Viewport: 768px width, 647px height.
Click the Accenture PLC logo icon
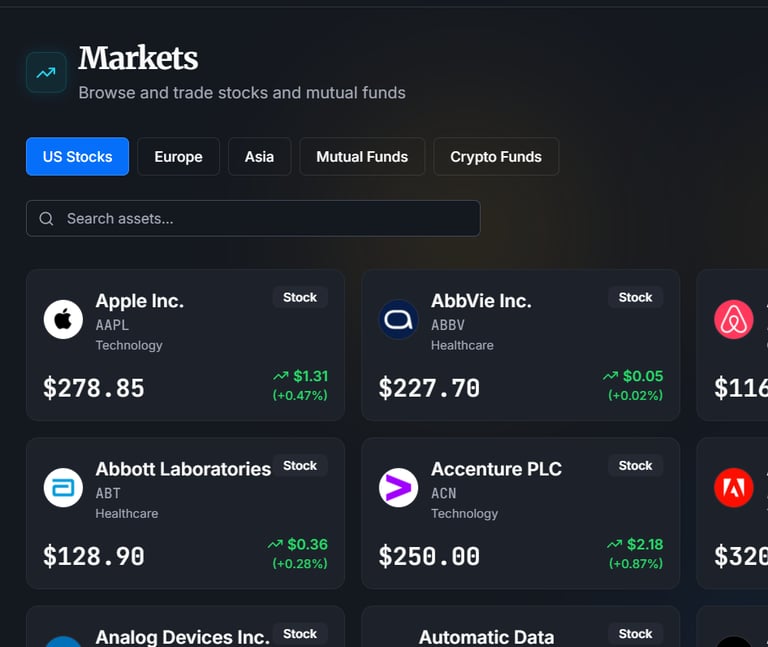click(x=398, y=487)
